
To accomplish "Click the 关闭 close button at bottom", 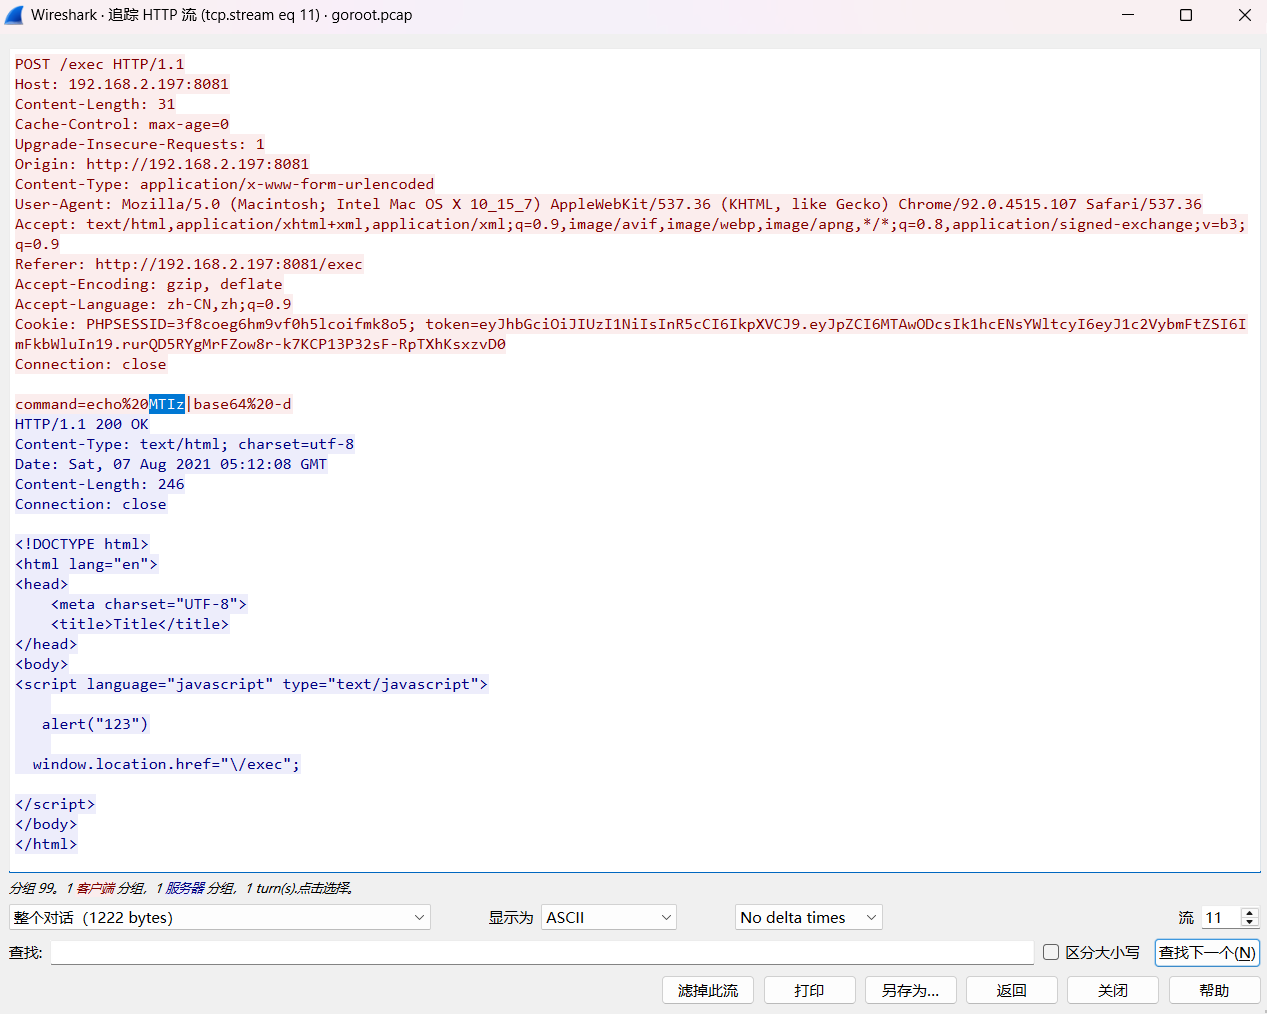I will (1112, 990).
